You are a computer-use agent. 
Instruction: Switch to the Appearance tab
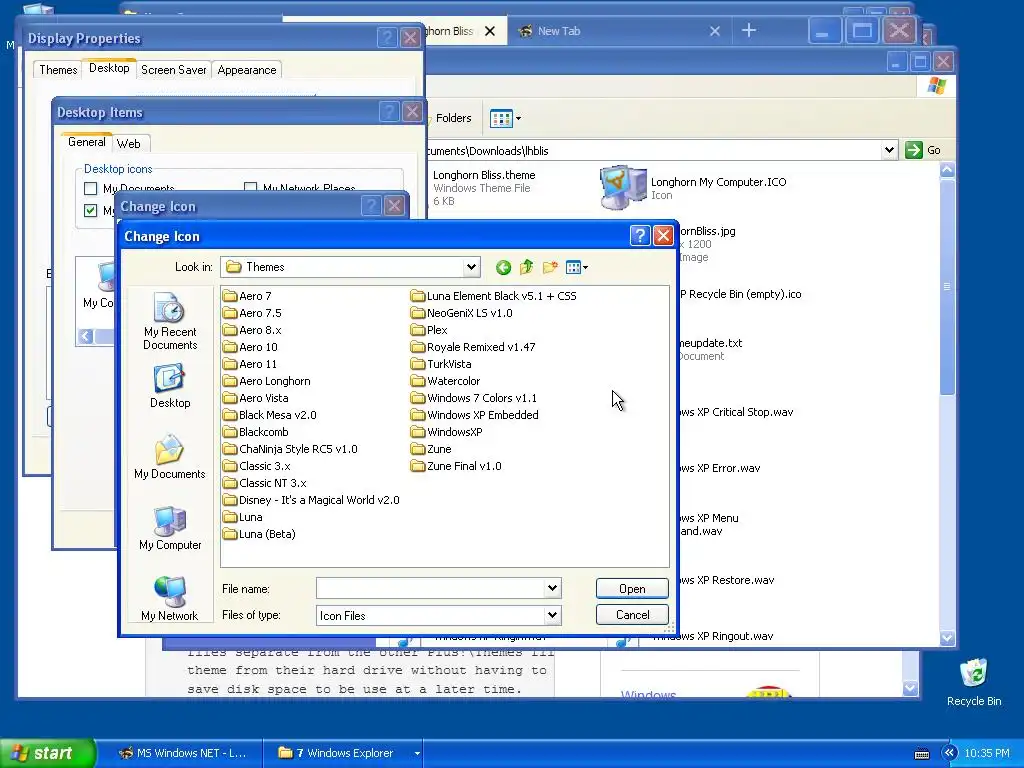pos(247,70)
